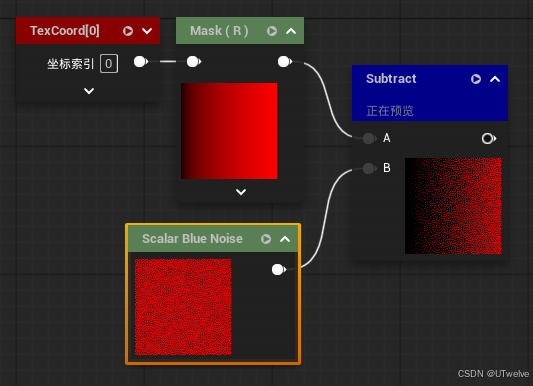Screen dimensions: 533x386
Task: Click the Subtract node output pin
Action: coord(489,138)
